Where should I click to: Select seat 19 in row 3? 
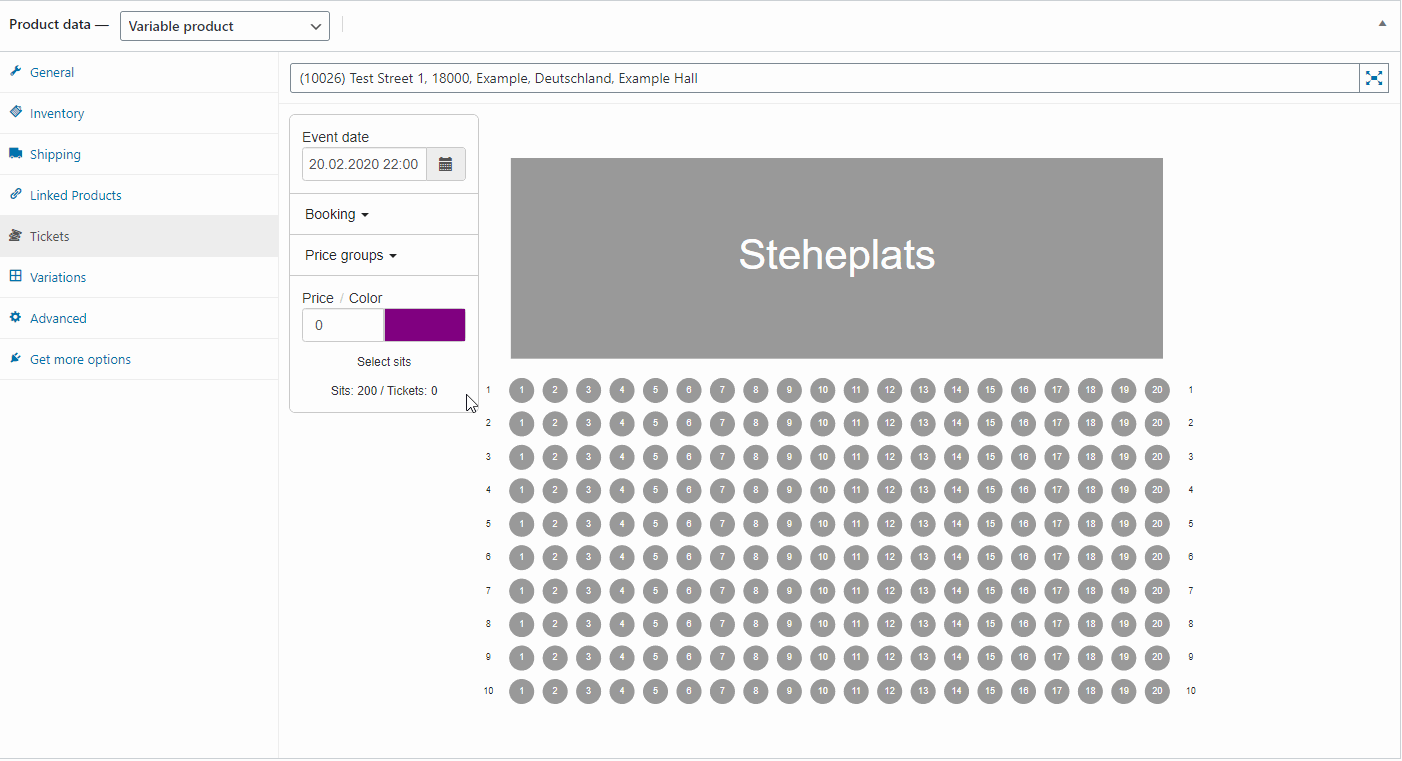point(1124,457)
